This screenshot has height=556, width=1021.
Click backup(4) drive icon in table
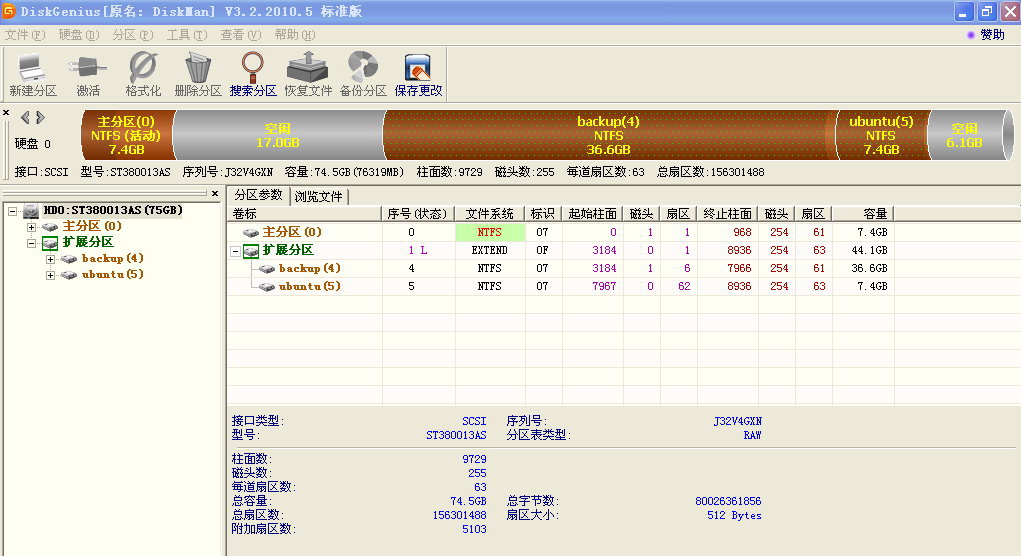click(x=267, y=268)
